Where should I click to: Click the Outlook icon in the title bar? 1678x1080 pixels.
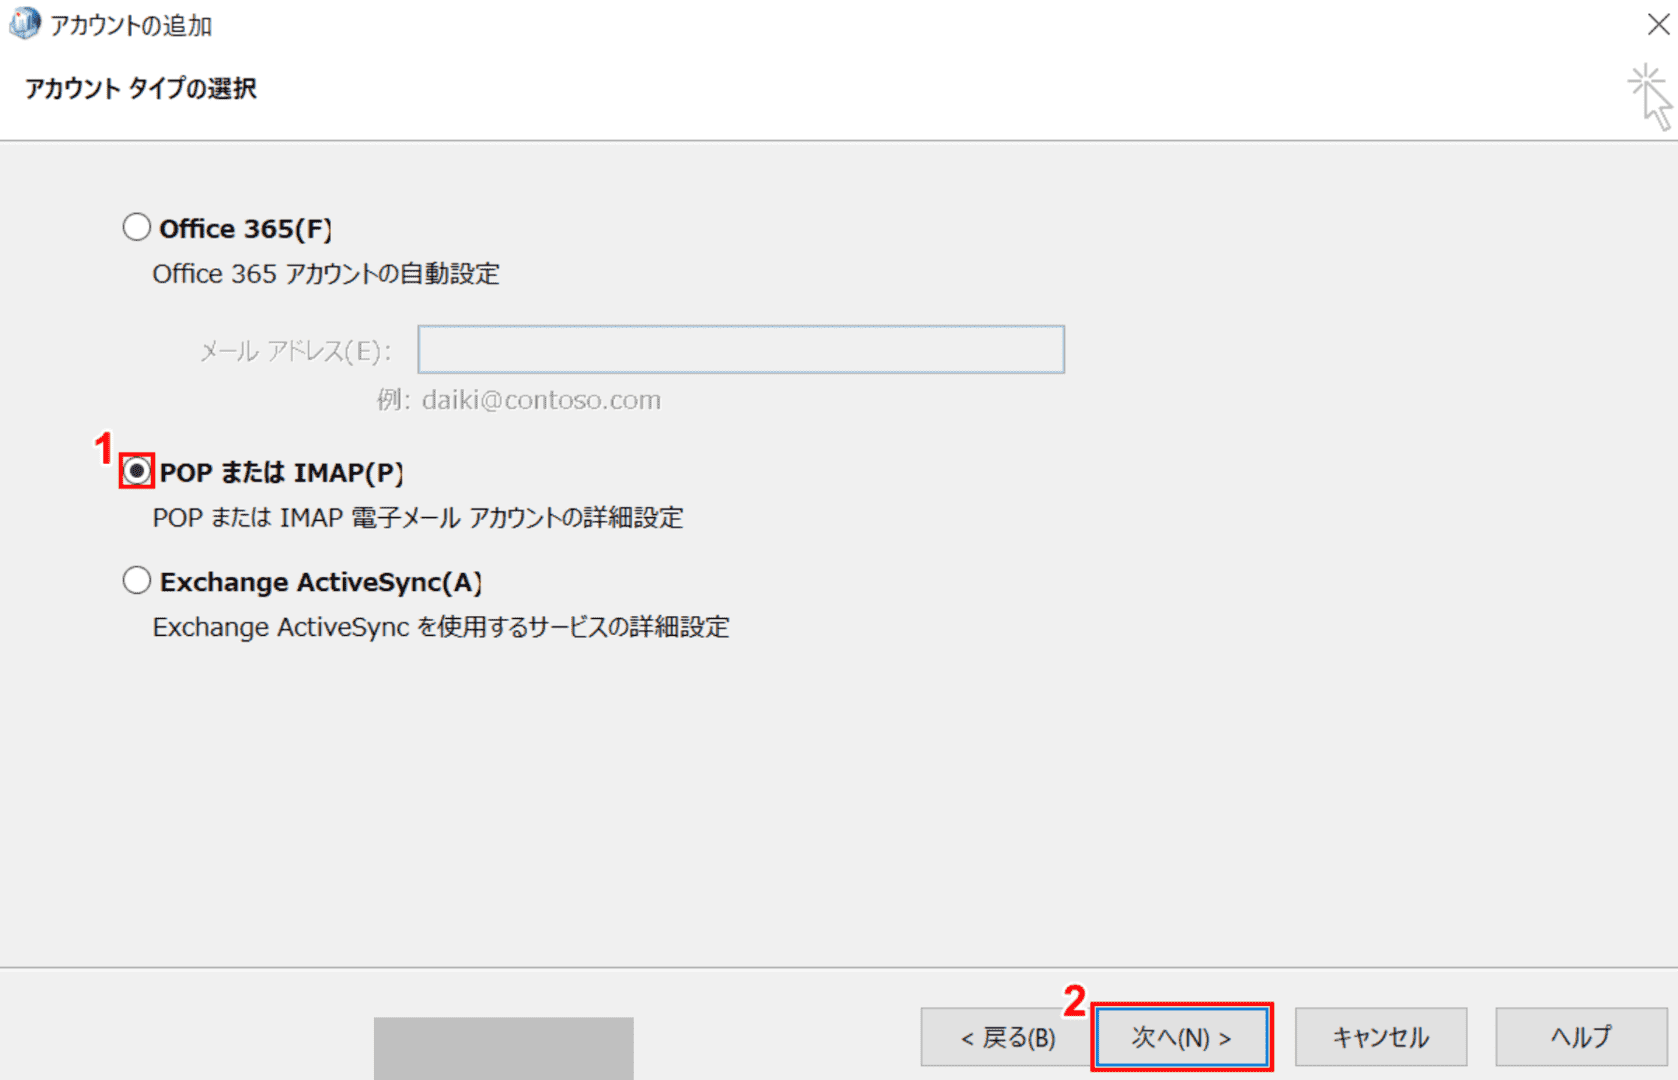click(24, 24)
